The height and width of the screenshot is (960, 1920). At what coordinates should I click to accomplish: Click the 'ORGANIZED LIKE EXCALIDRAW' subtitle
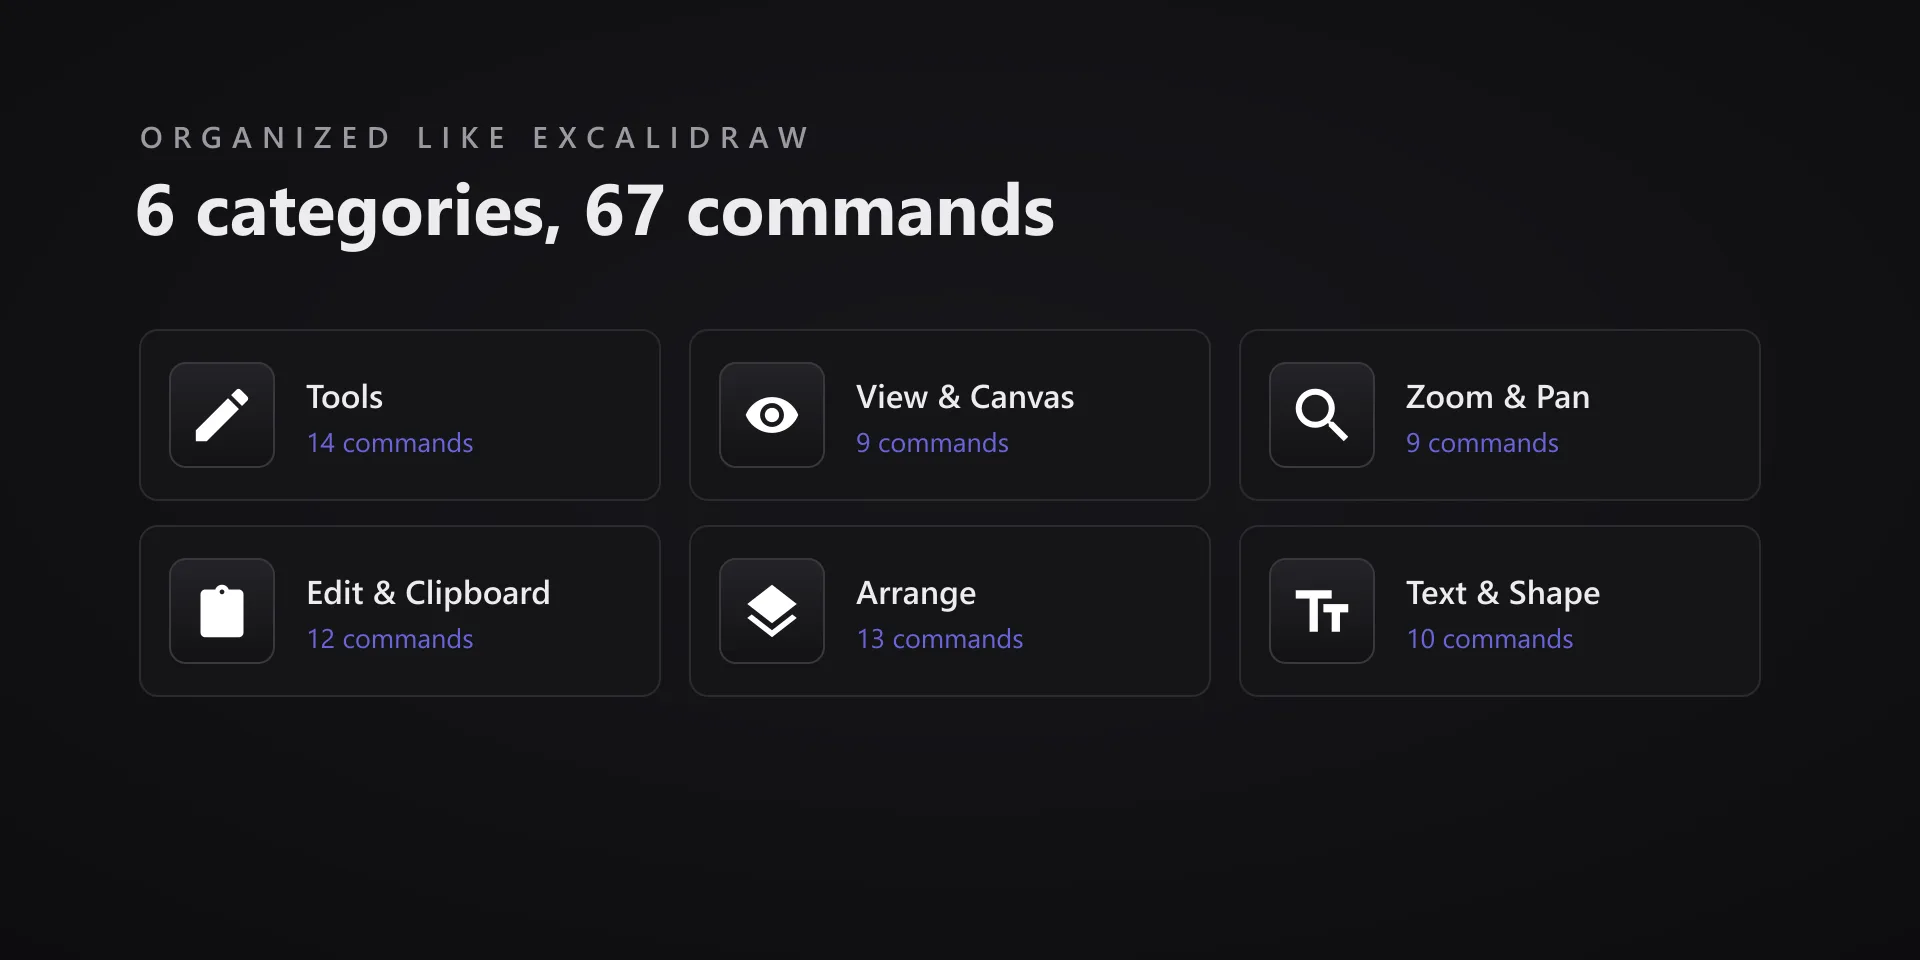click(x=475, y=138)
